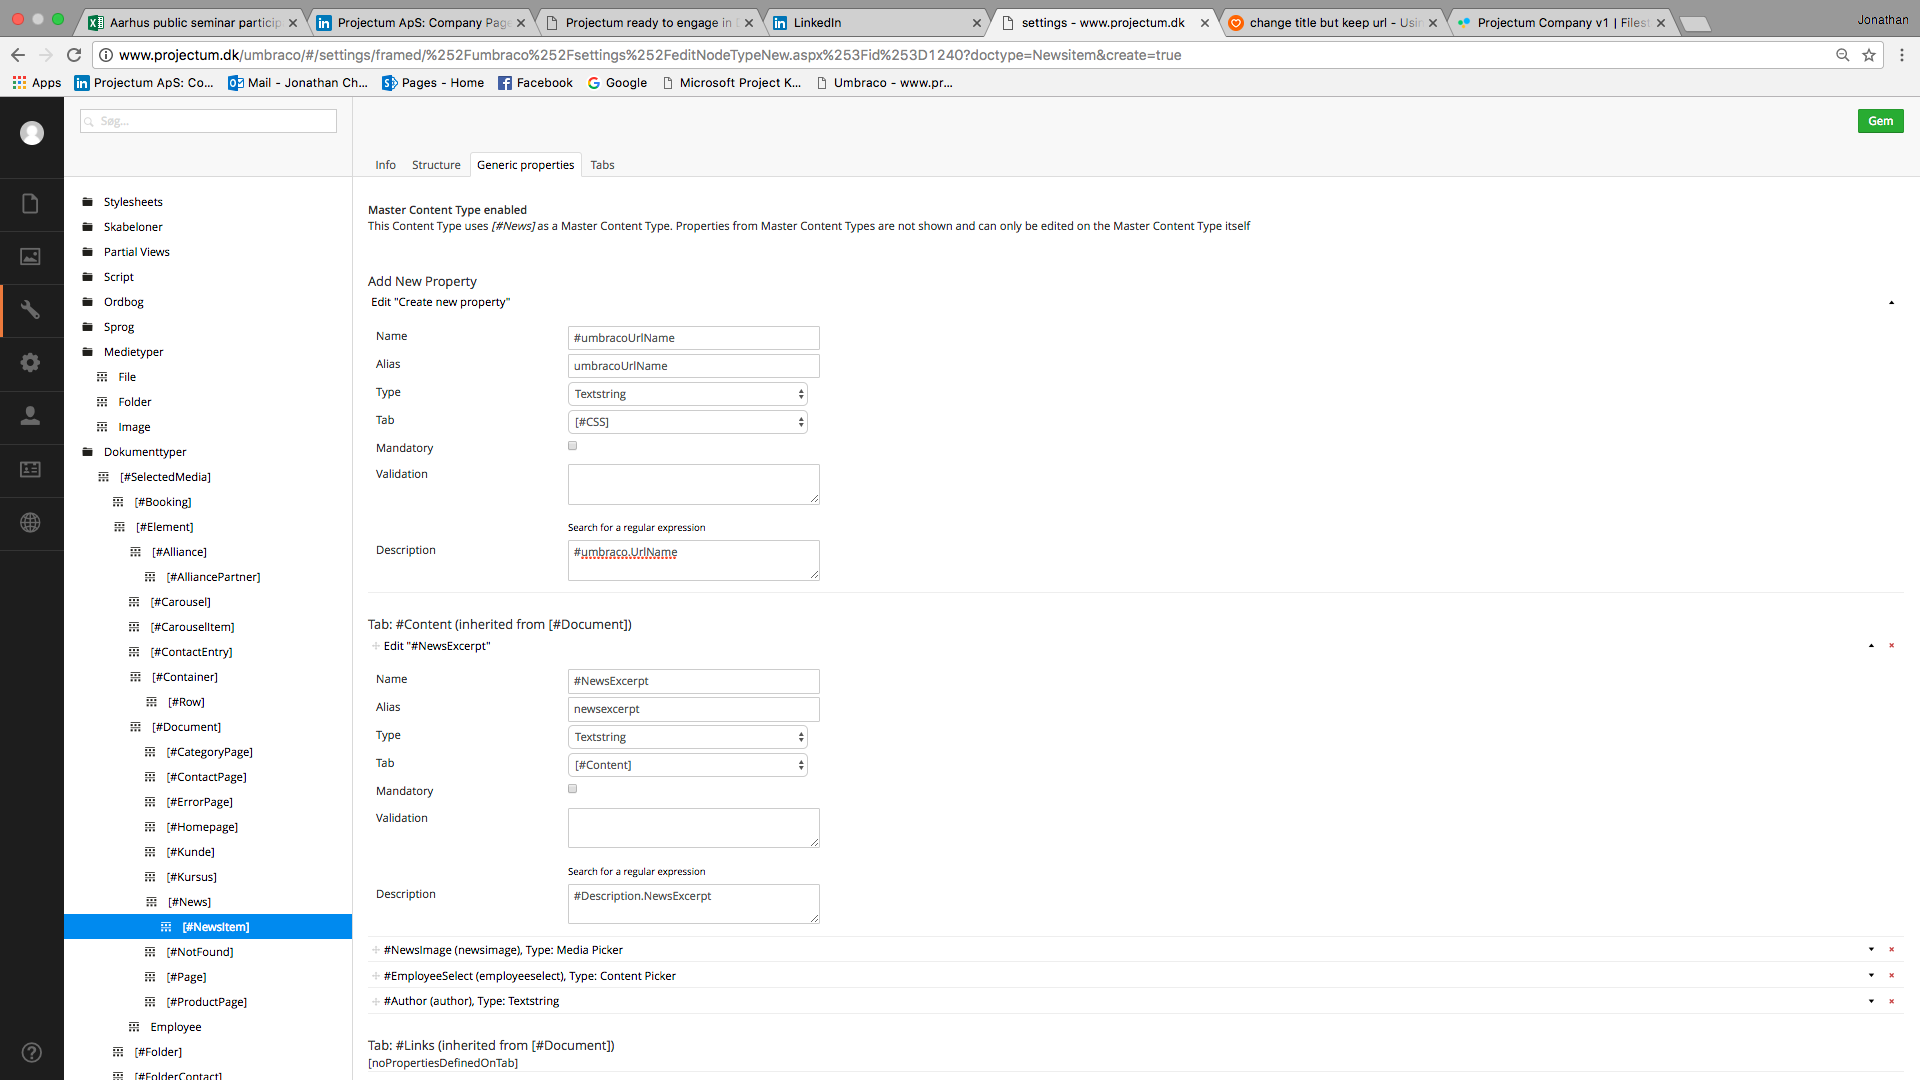
Task: Click the user avatar icon
Action: (x=32, y=132)
